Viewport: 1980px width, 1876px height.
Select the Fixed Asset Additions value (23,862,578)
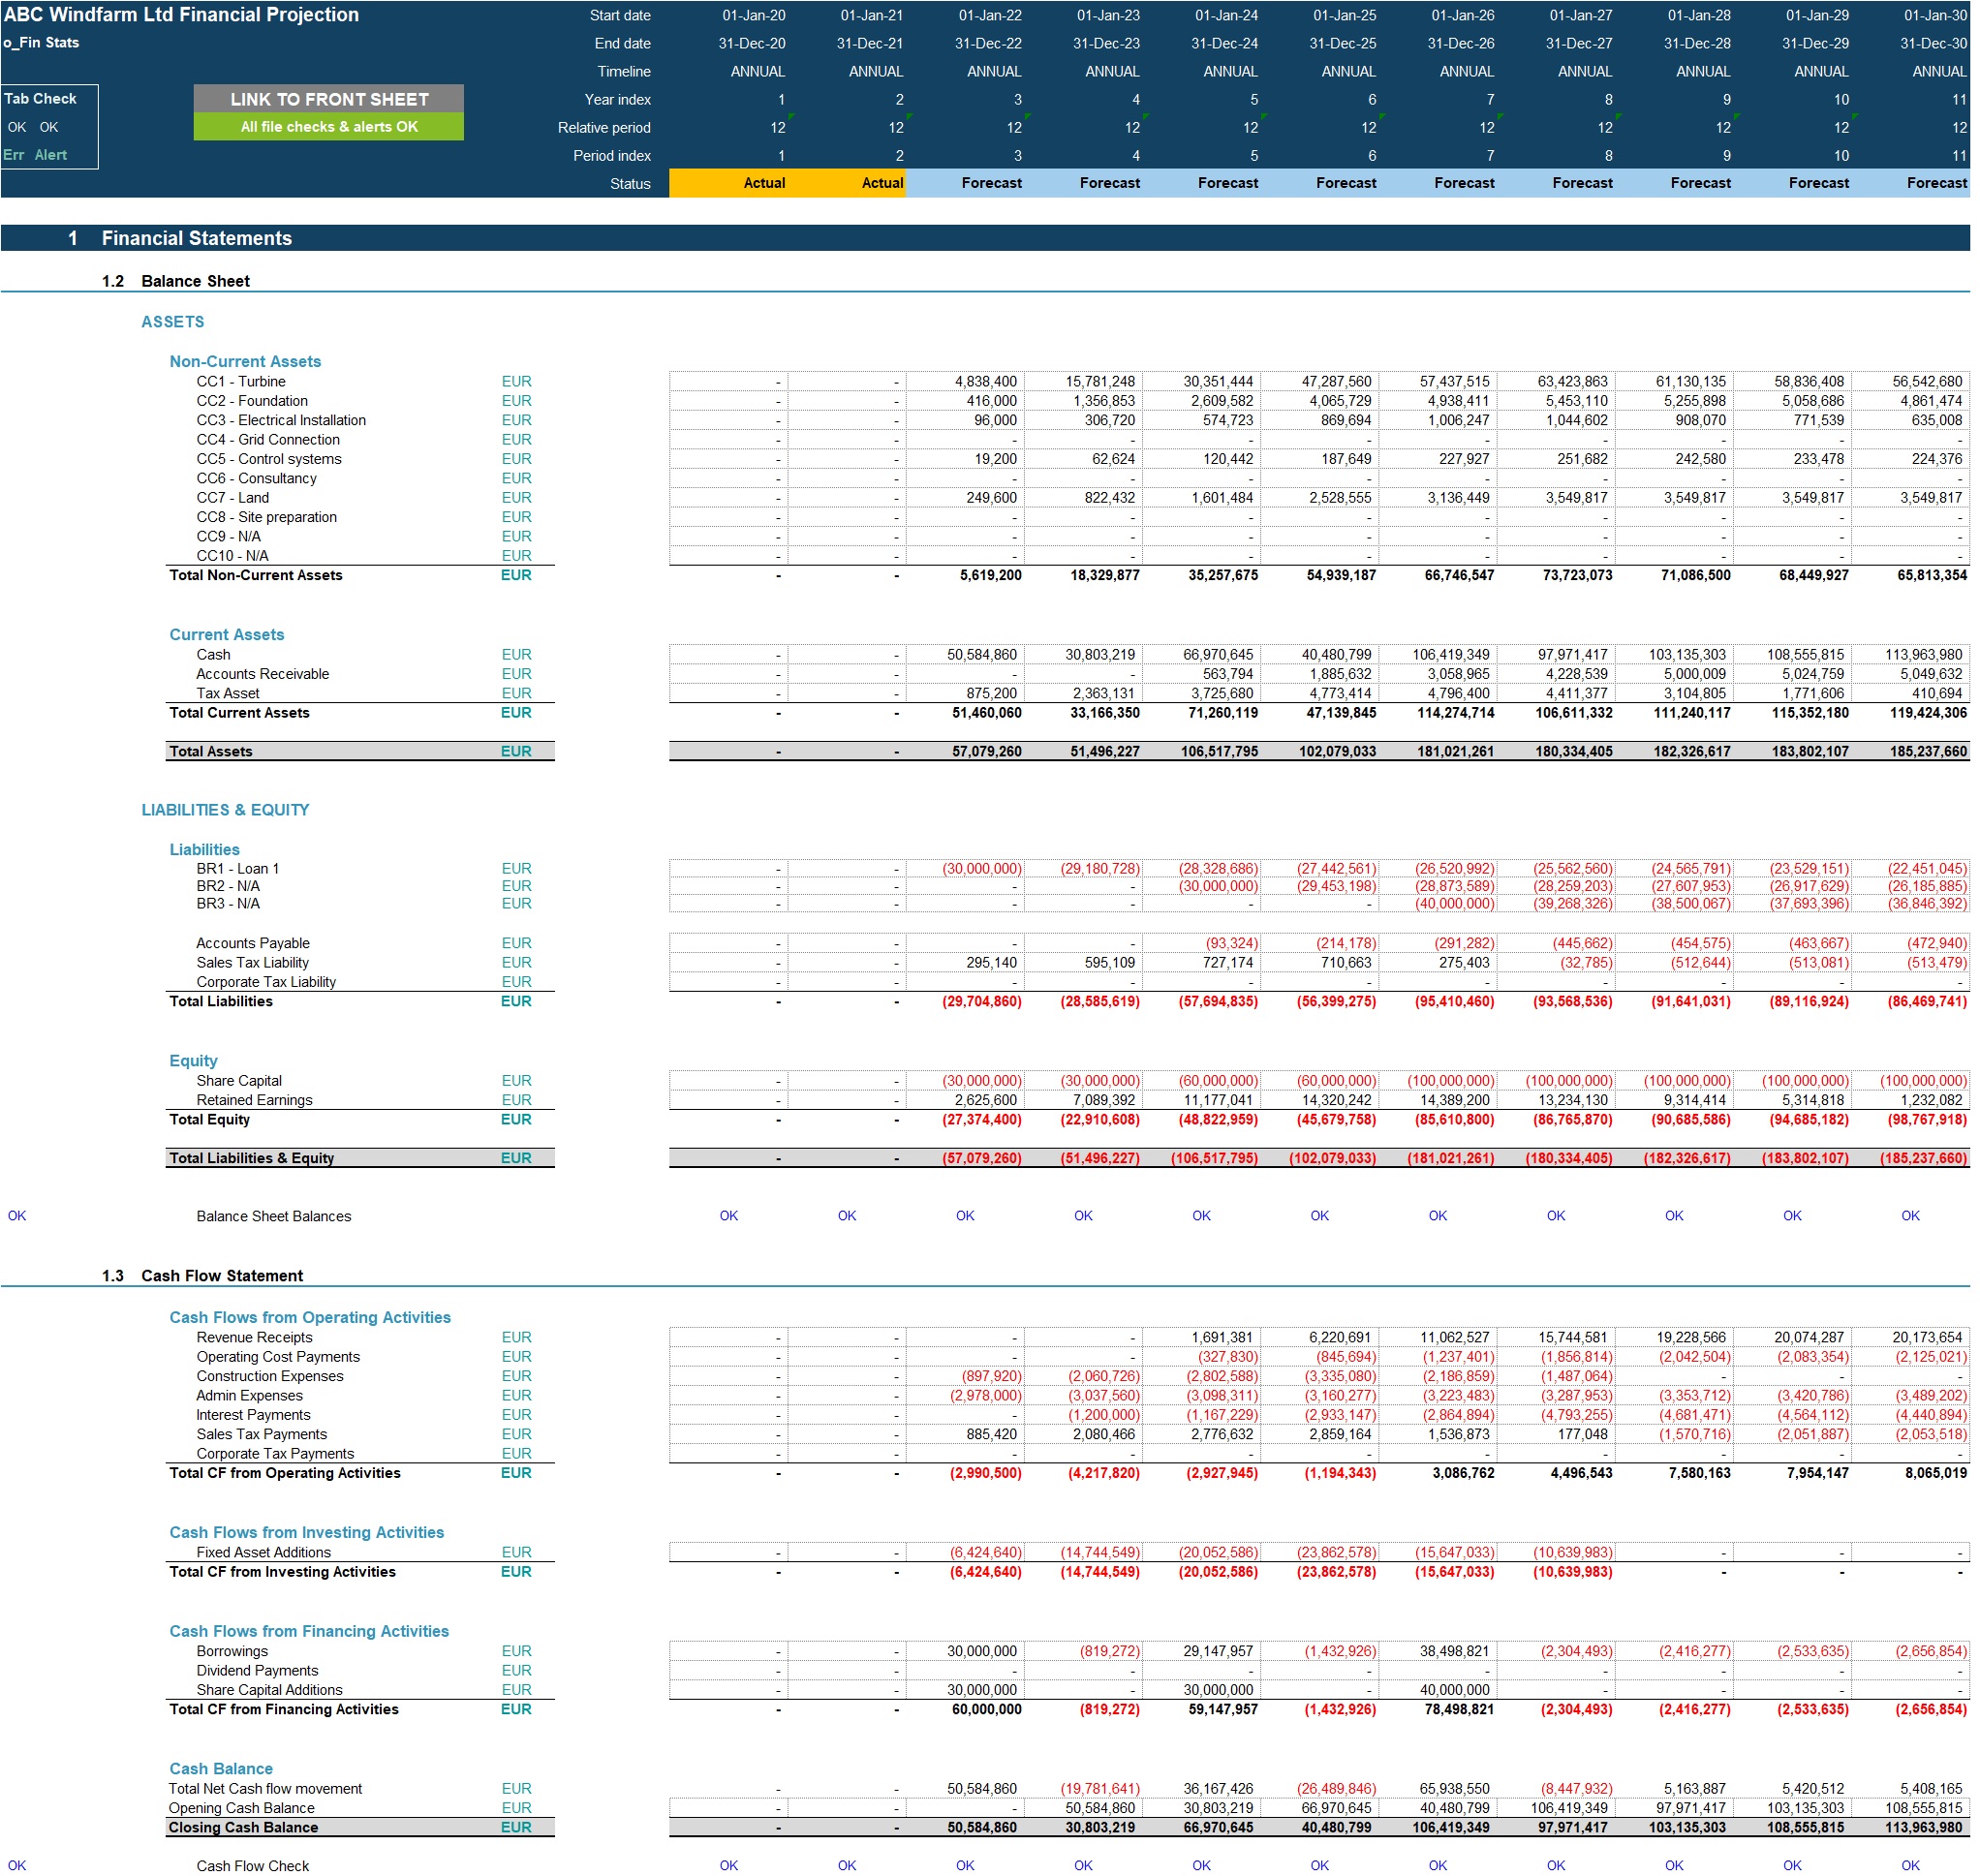(1337, 1553)
